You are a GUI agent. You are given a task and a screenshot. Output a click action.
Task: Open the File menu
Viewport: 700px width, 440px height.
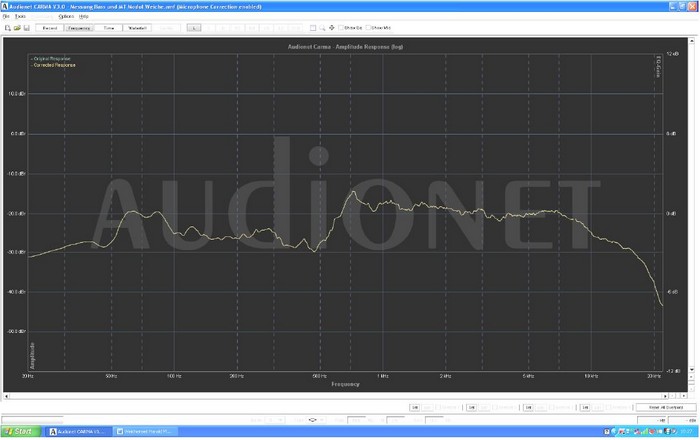(6, 17)
